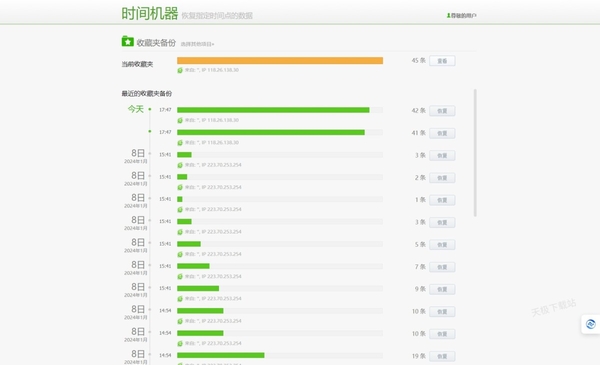The width and height of the screenshot is (600, 365).
Task: Restore the backup with 19 条
Action: (x=442, y=356)
